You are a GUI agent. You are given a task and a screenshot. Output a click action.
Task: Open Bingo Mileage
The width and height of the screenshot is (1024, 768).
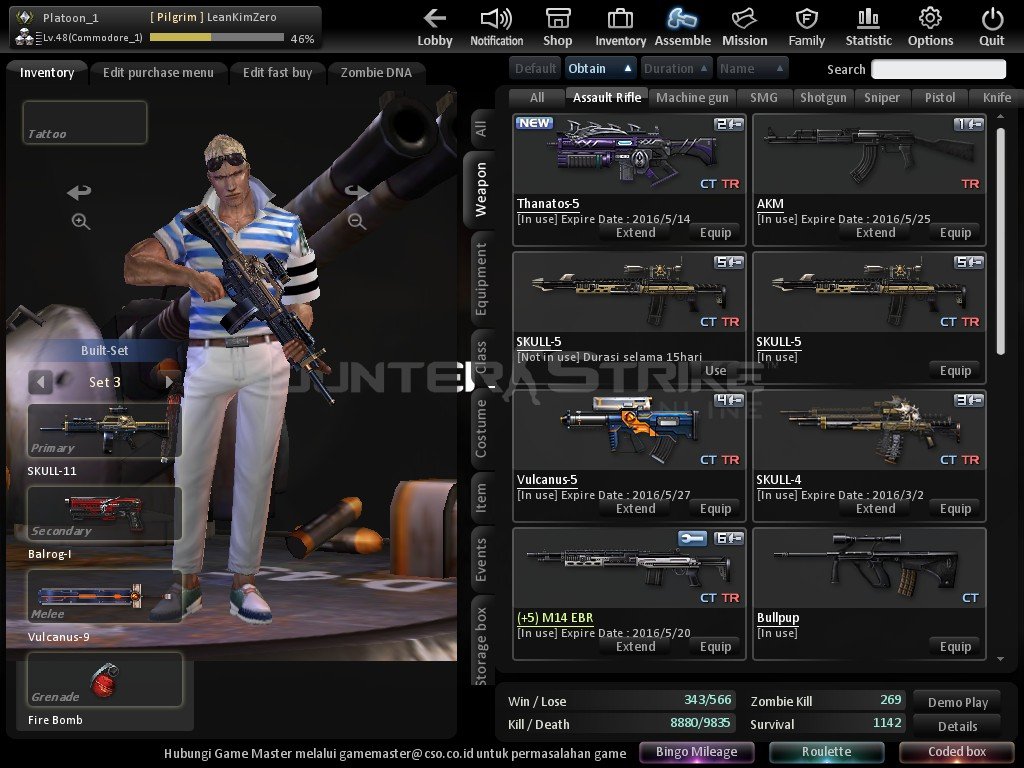coord(696,752)
